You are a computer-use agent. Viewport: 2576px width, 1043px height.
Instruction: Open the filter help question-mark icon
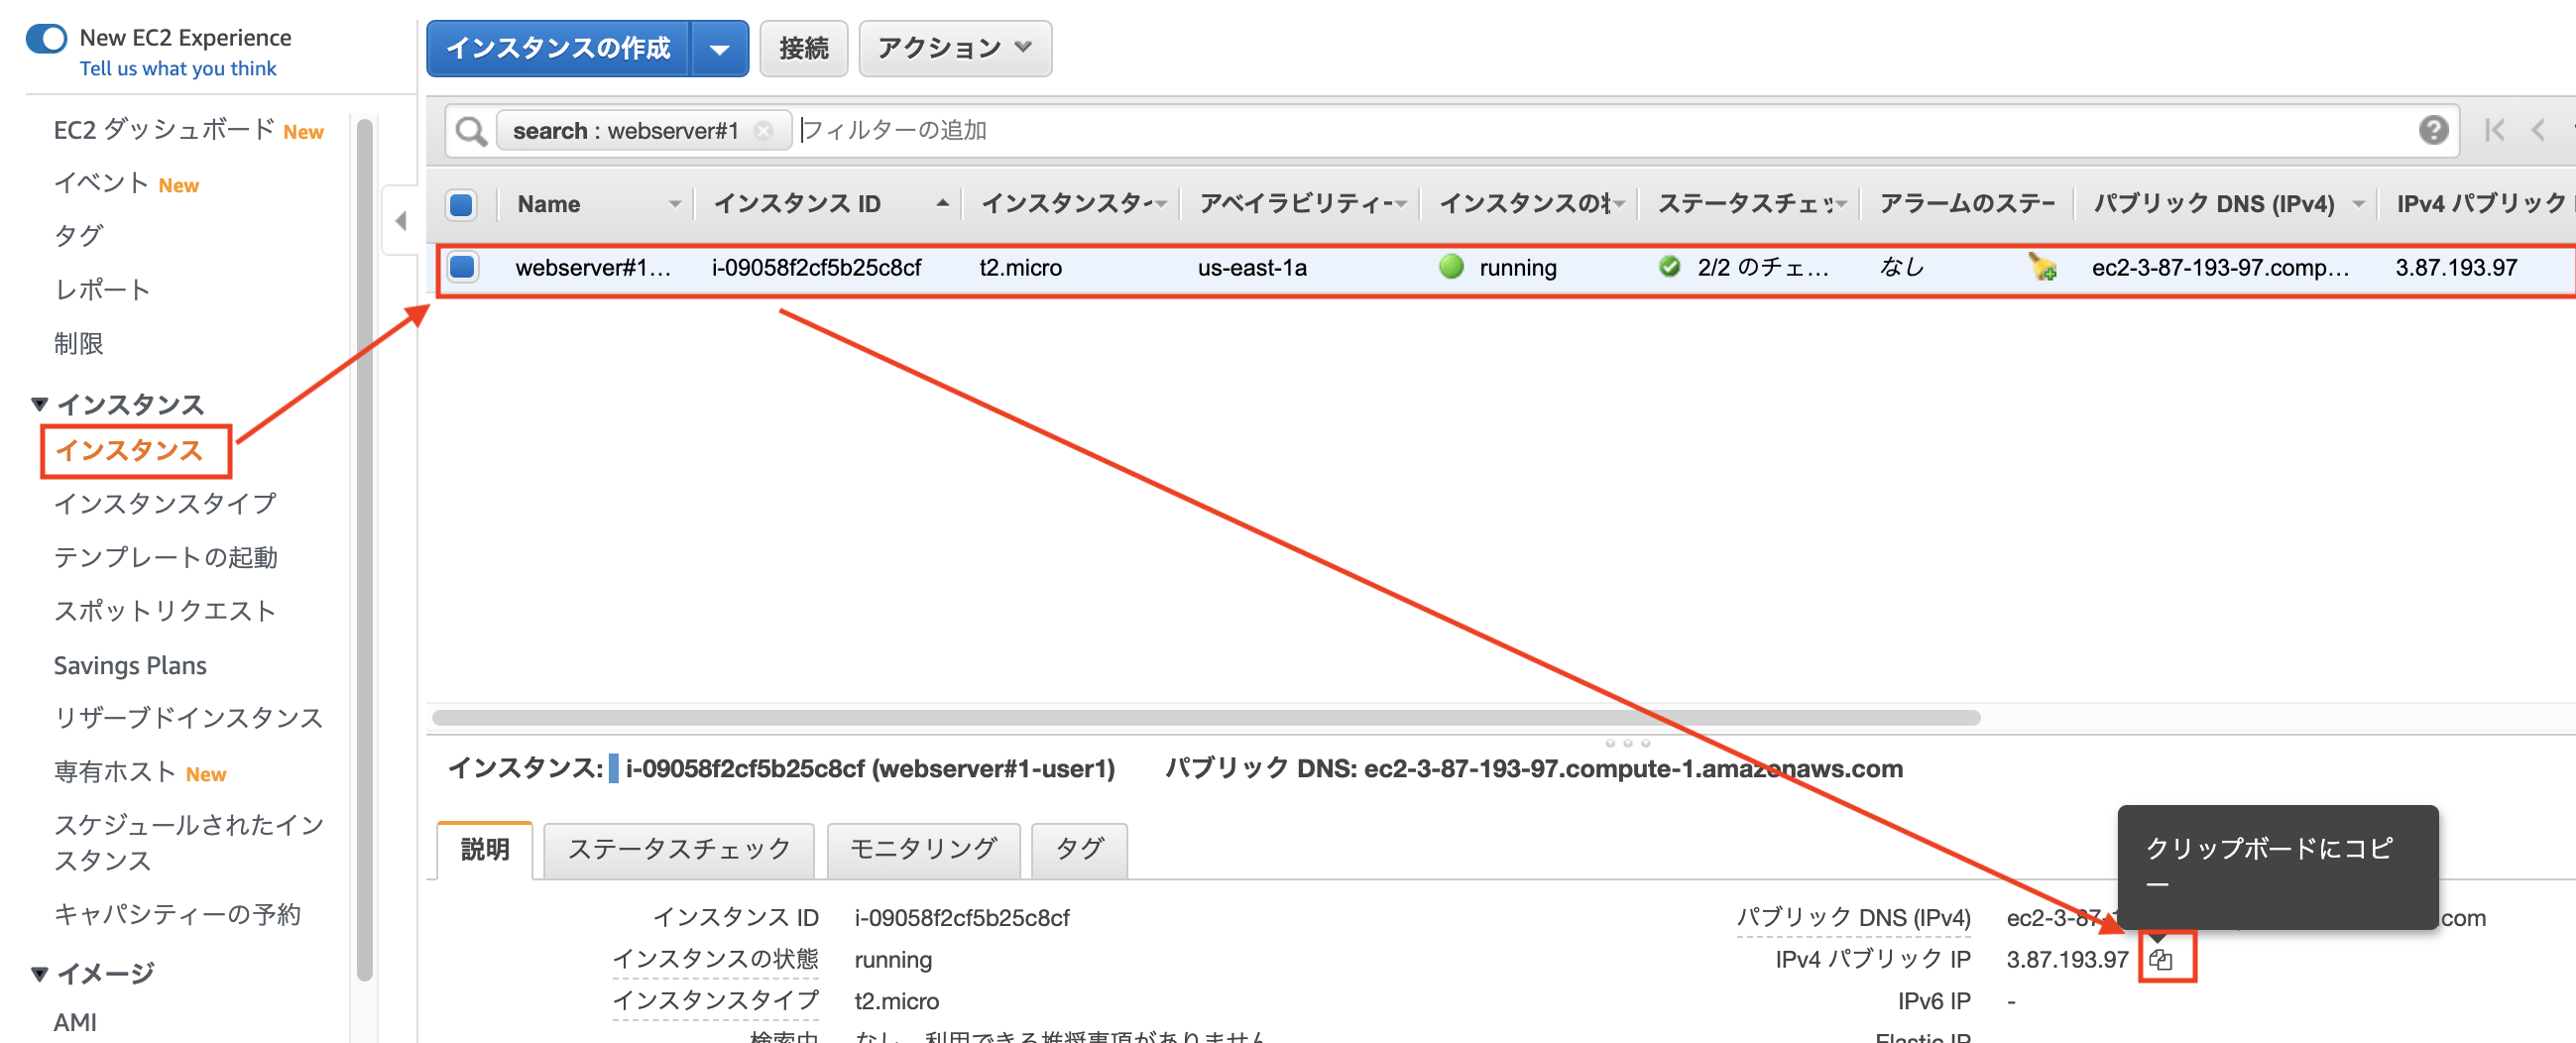2433,130
